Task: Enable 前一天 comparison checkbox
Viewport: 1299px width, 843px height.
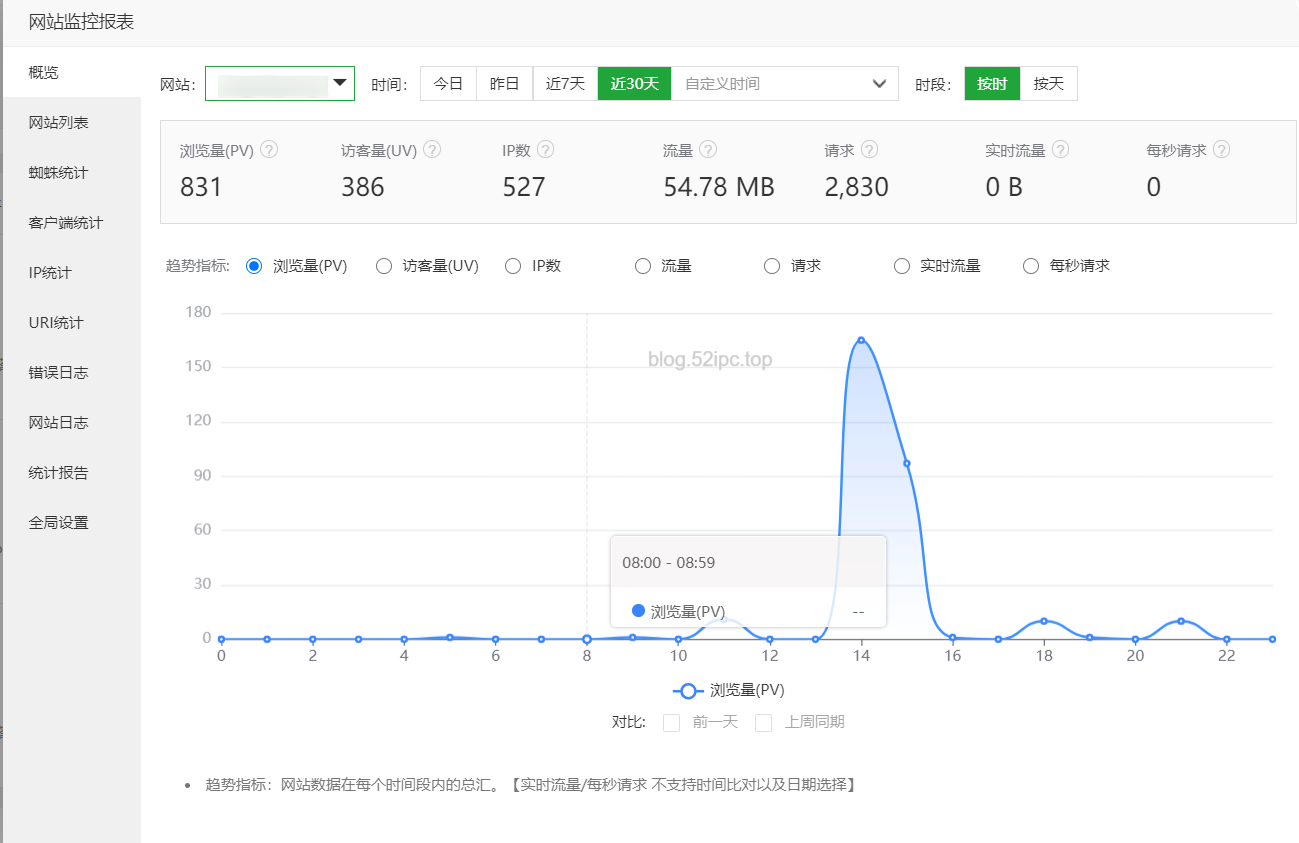Action: coord(672,723)
